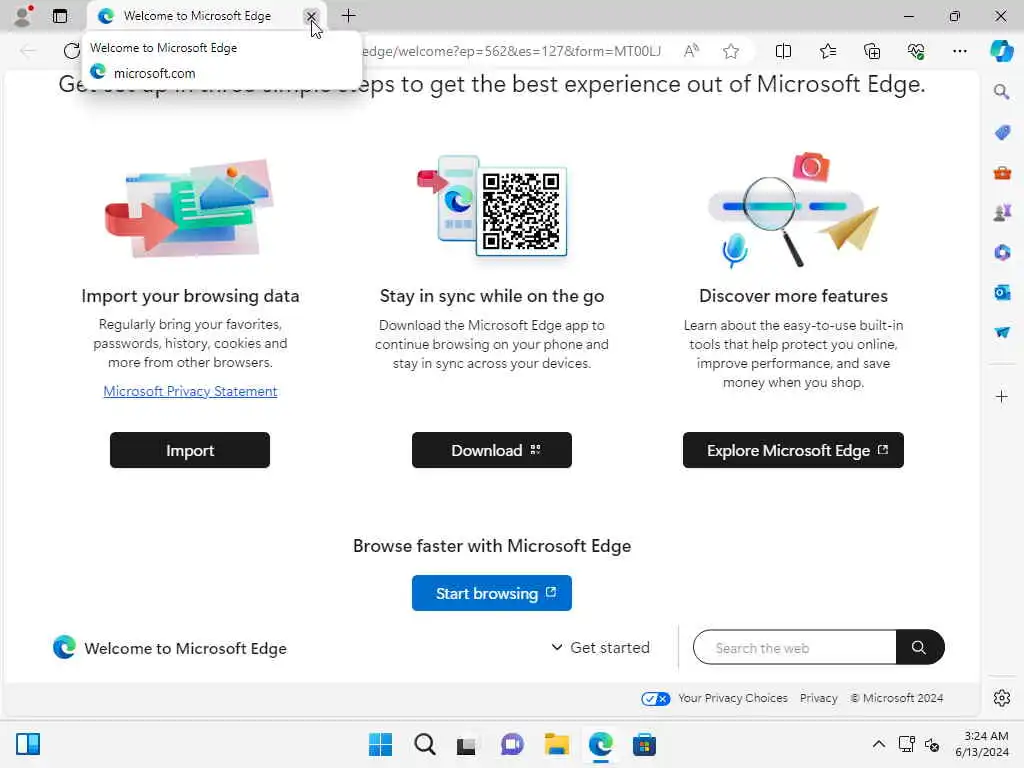Toggle the privacy choices check icon
The height and width of the screenshot is (768, 1024).
655,699
